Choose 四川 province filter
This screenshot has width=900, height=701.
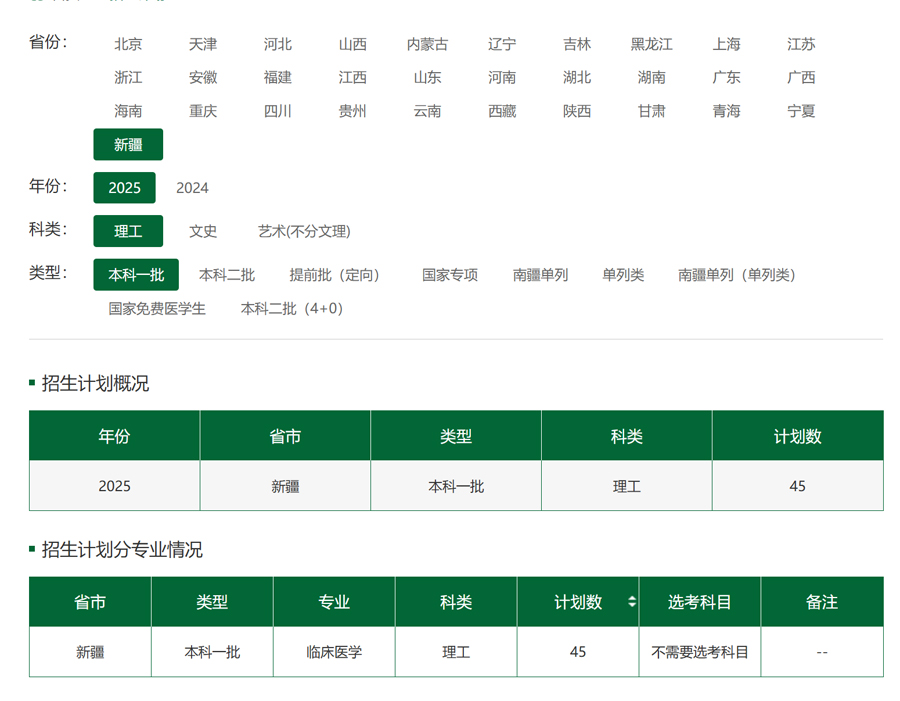click(278, 111)
